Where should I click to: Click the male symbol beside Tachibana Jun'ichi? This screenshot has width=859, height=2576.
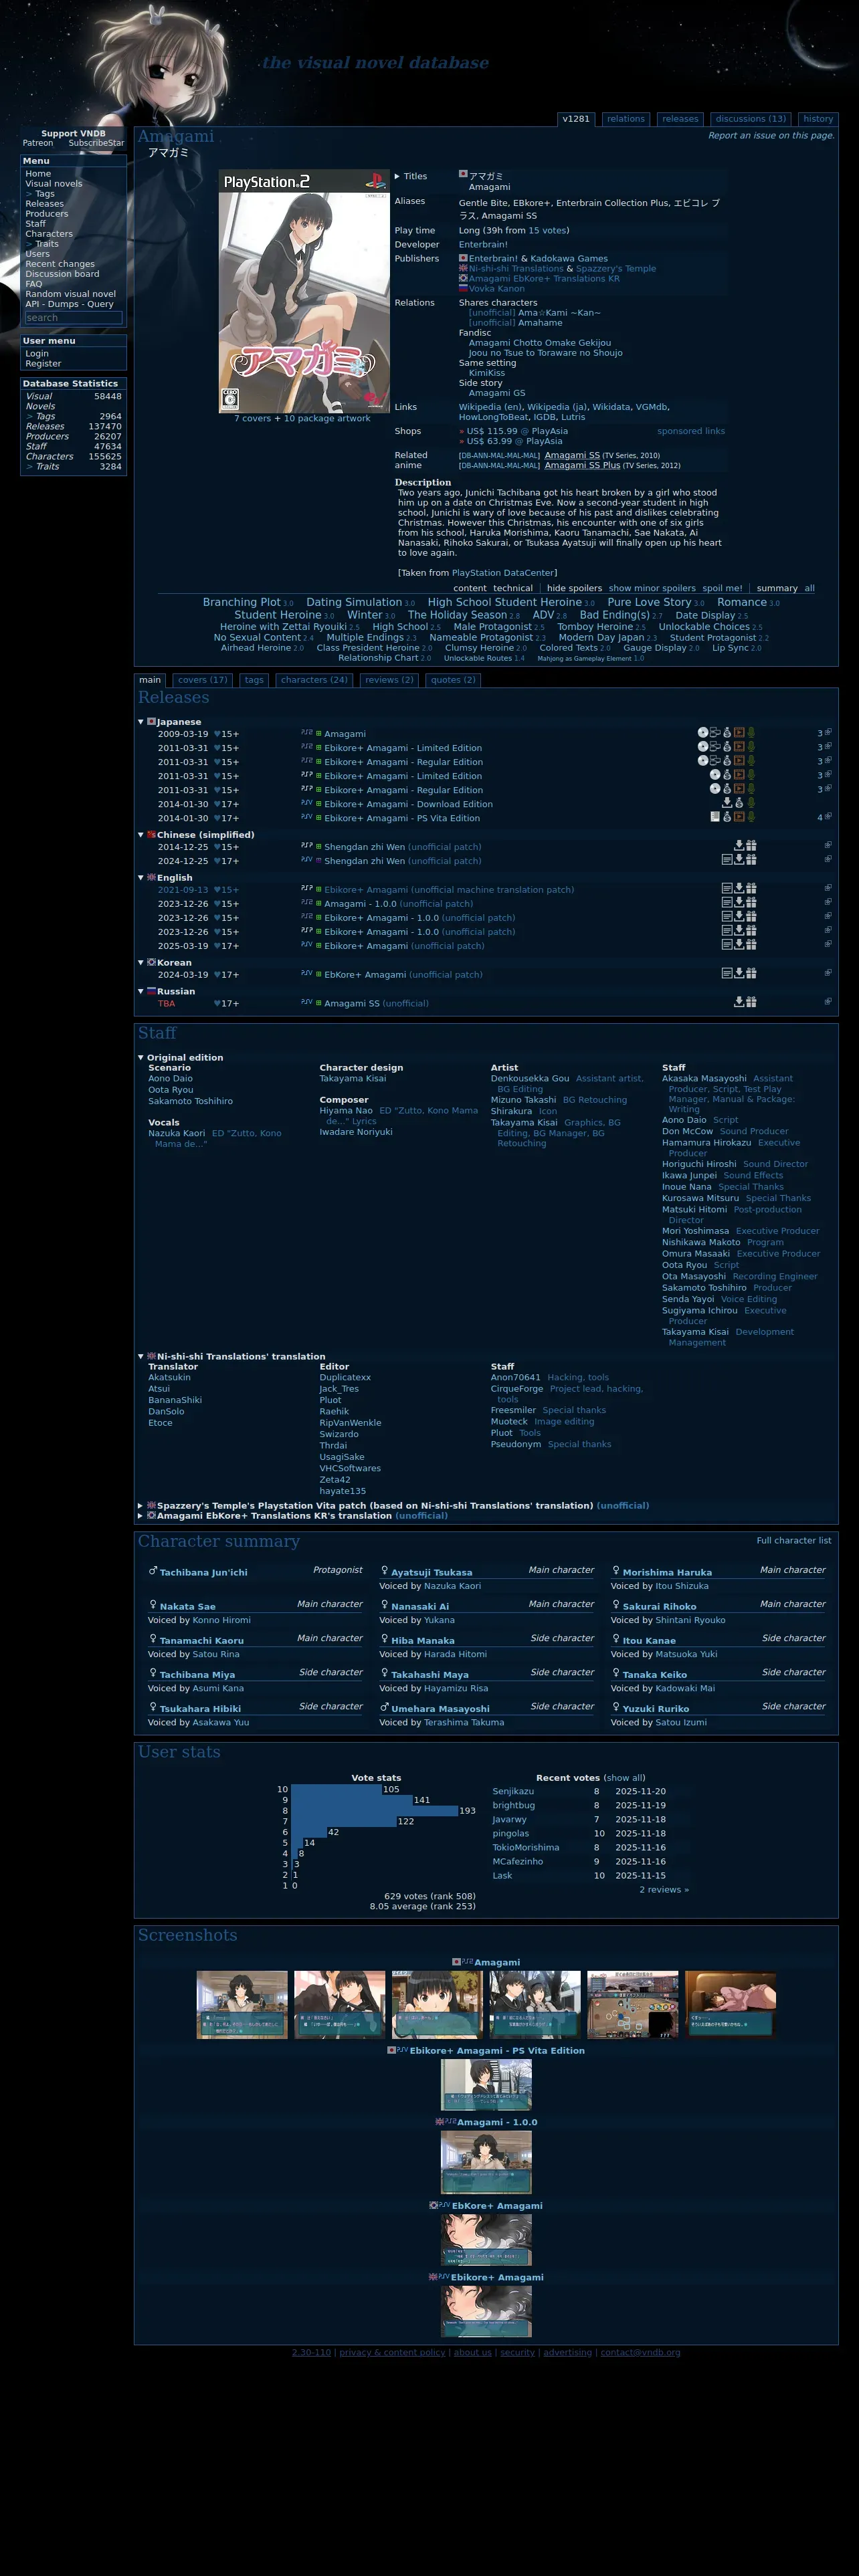point(153,1571)
